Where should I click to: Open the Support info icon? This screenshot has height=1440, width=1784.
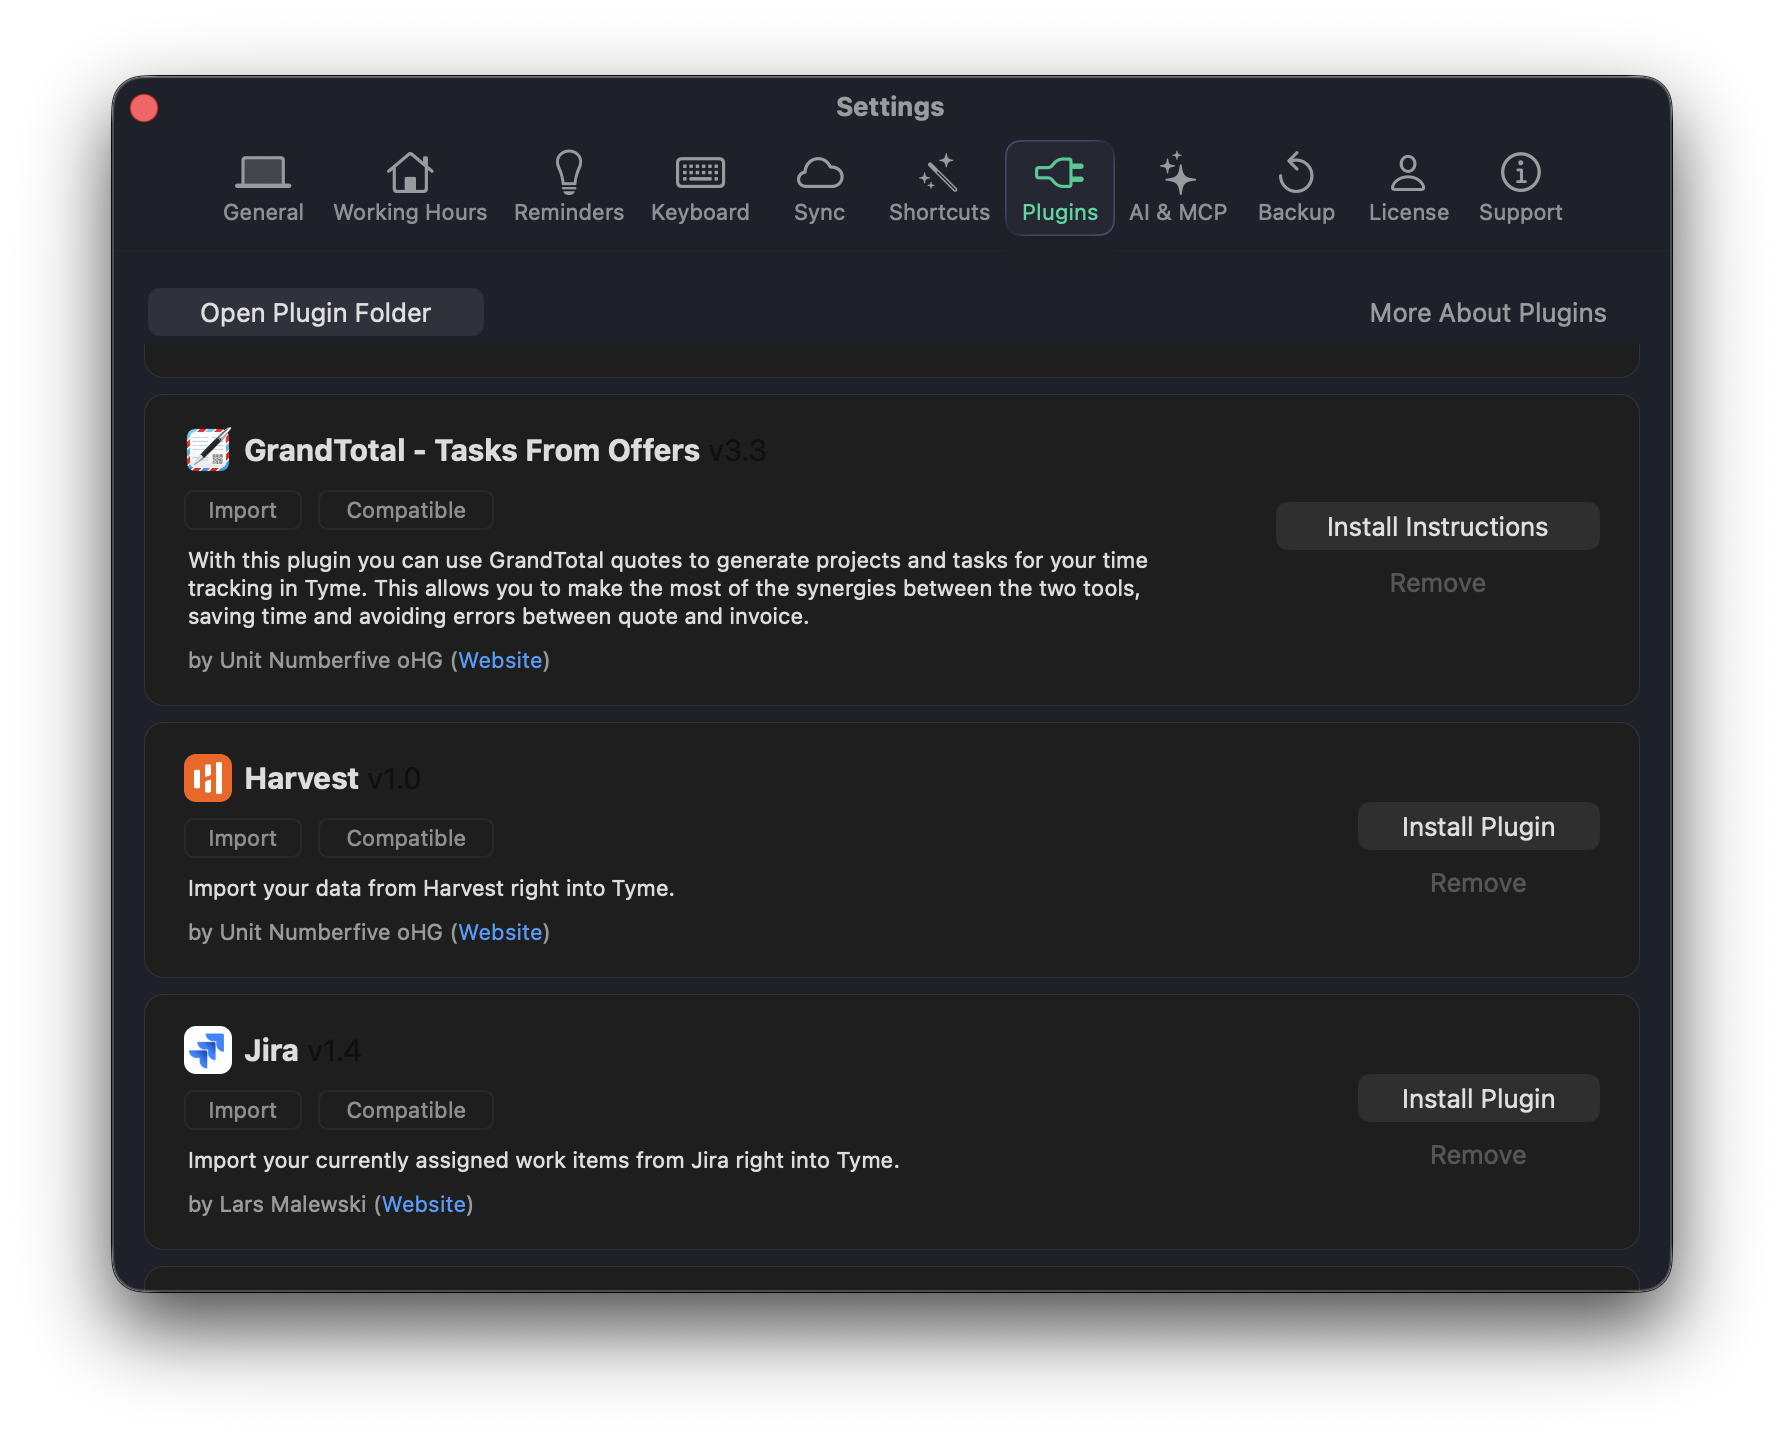1520,172
